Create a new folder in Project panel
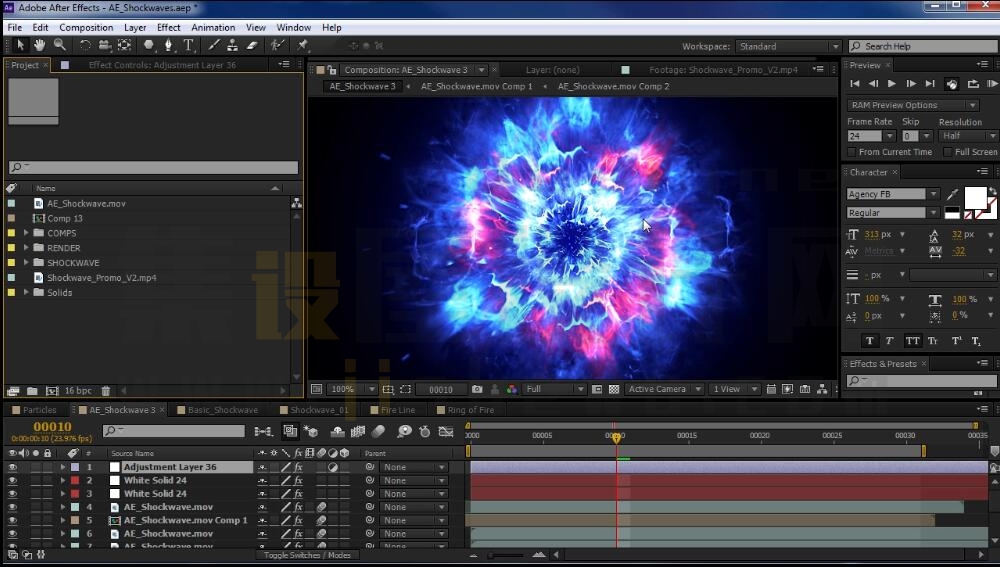 pyautogui.click(x=32, y=391)
